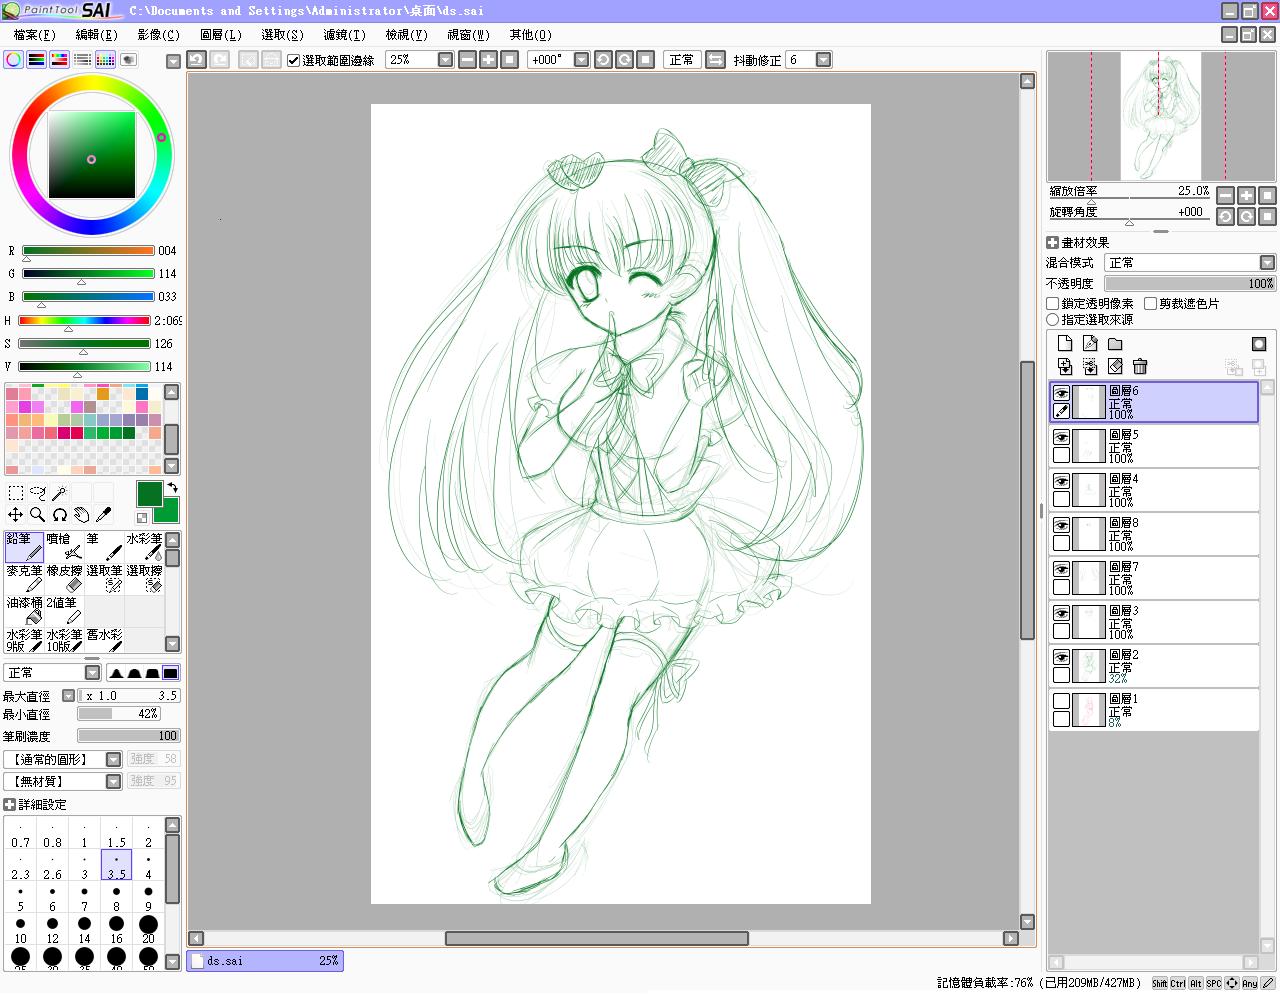Enable 剪裁遮色片 checkbox
1280x994 pixels.
click(1151, 304)
